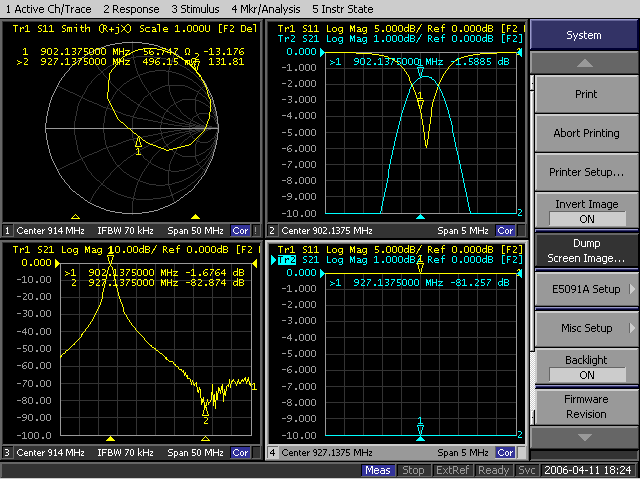Open the 4 Mkr/Analysis menu
Viewport: 640px width, 480px height.
coord(266,9)
